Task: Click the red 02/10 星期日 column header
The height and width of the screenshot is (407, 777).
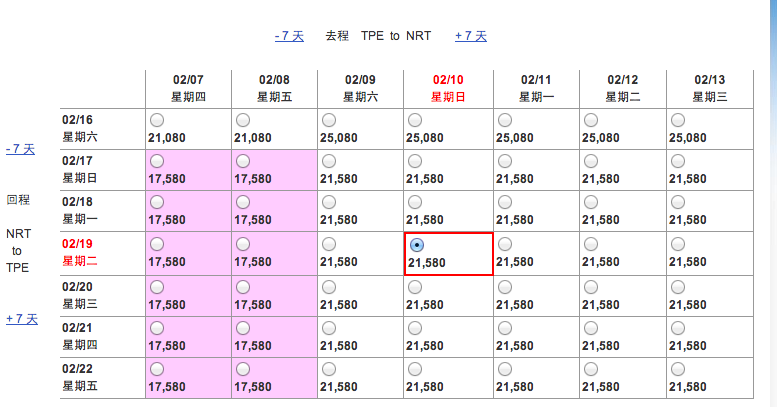Action: pos(448,88)
